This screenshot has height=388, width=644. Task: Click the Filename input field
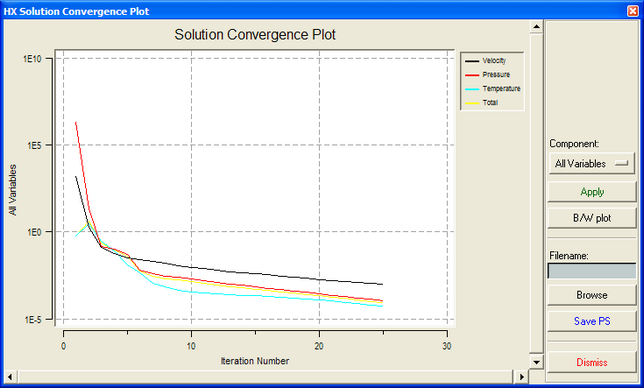point(592,271)
